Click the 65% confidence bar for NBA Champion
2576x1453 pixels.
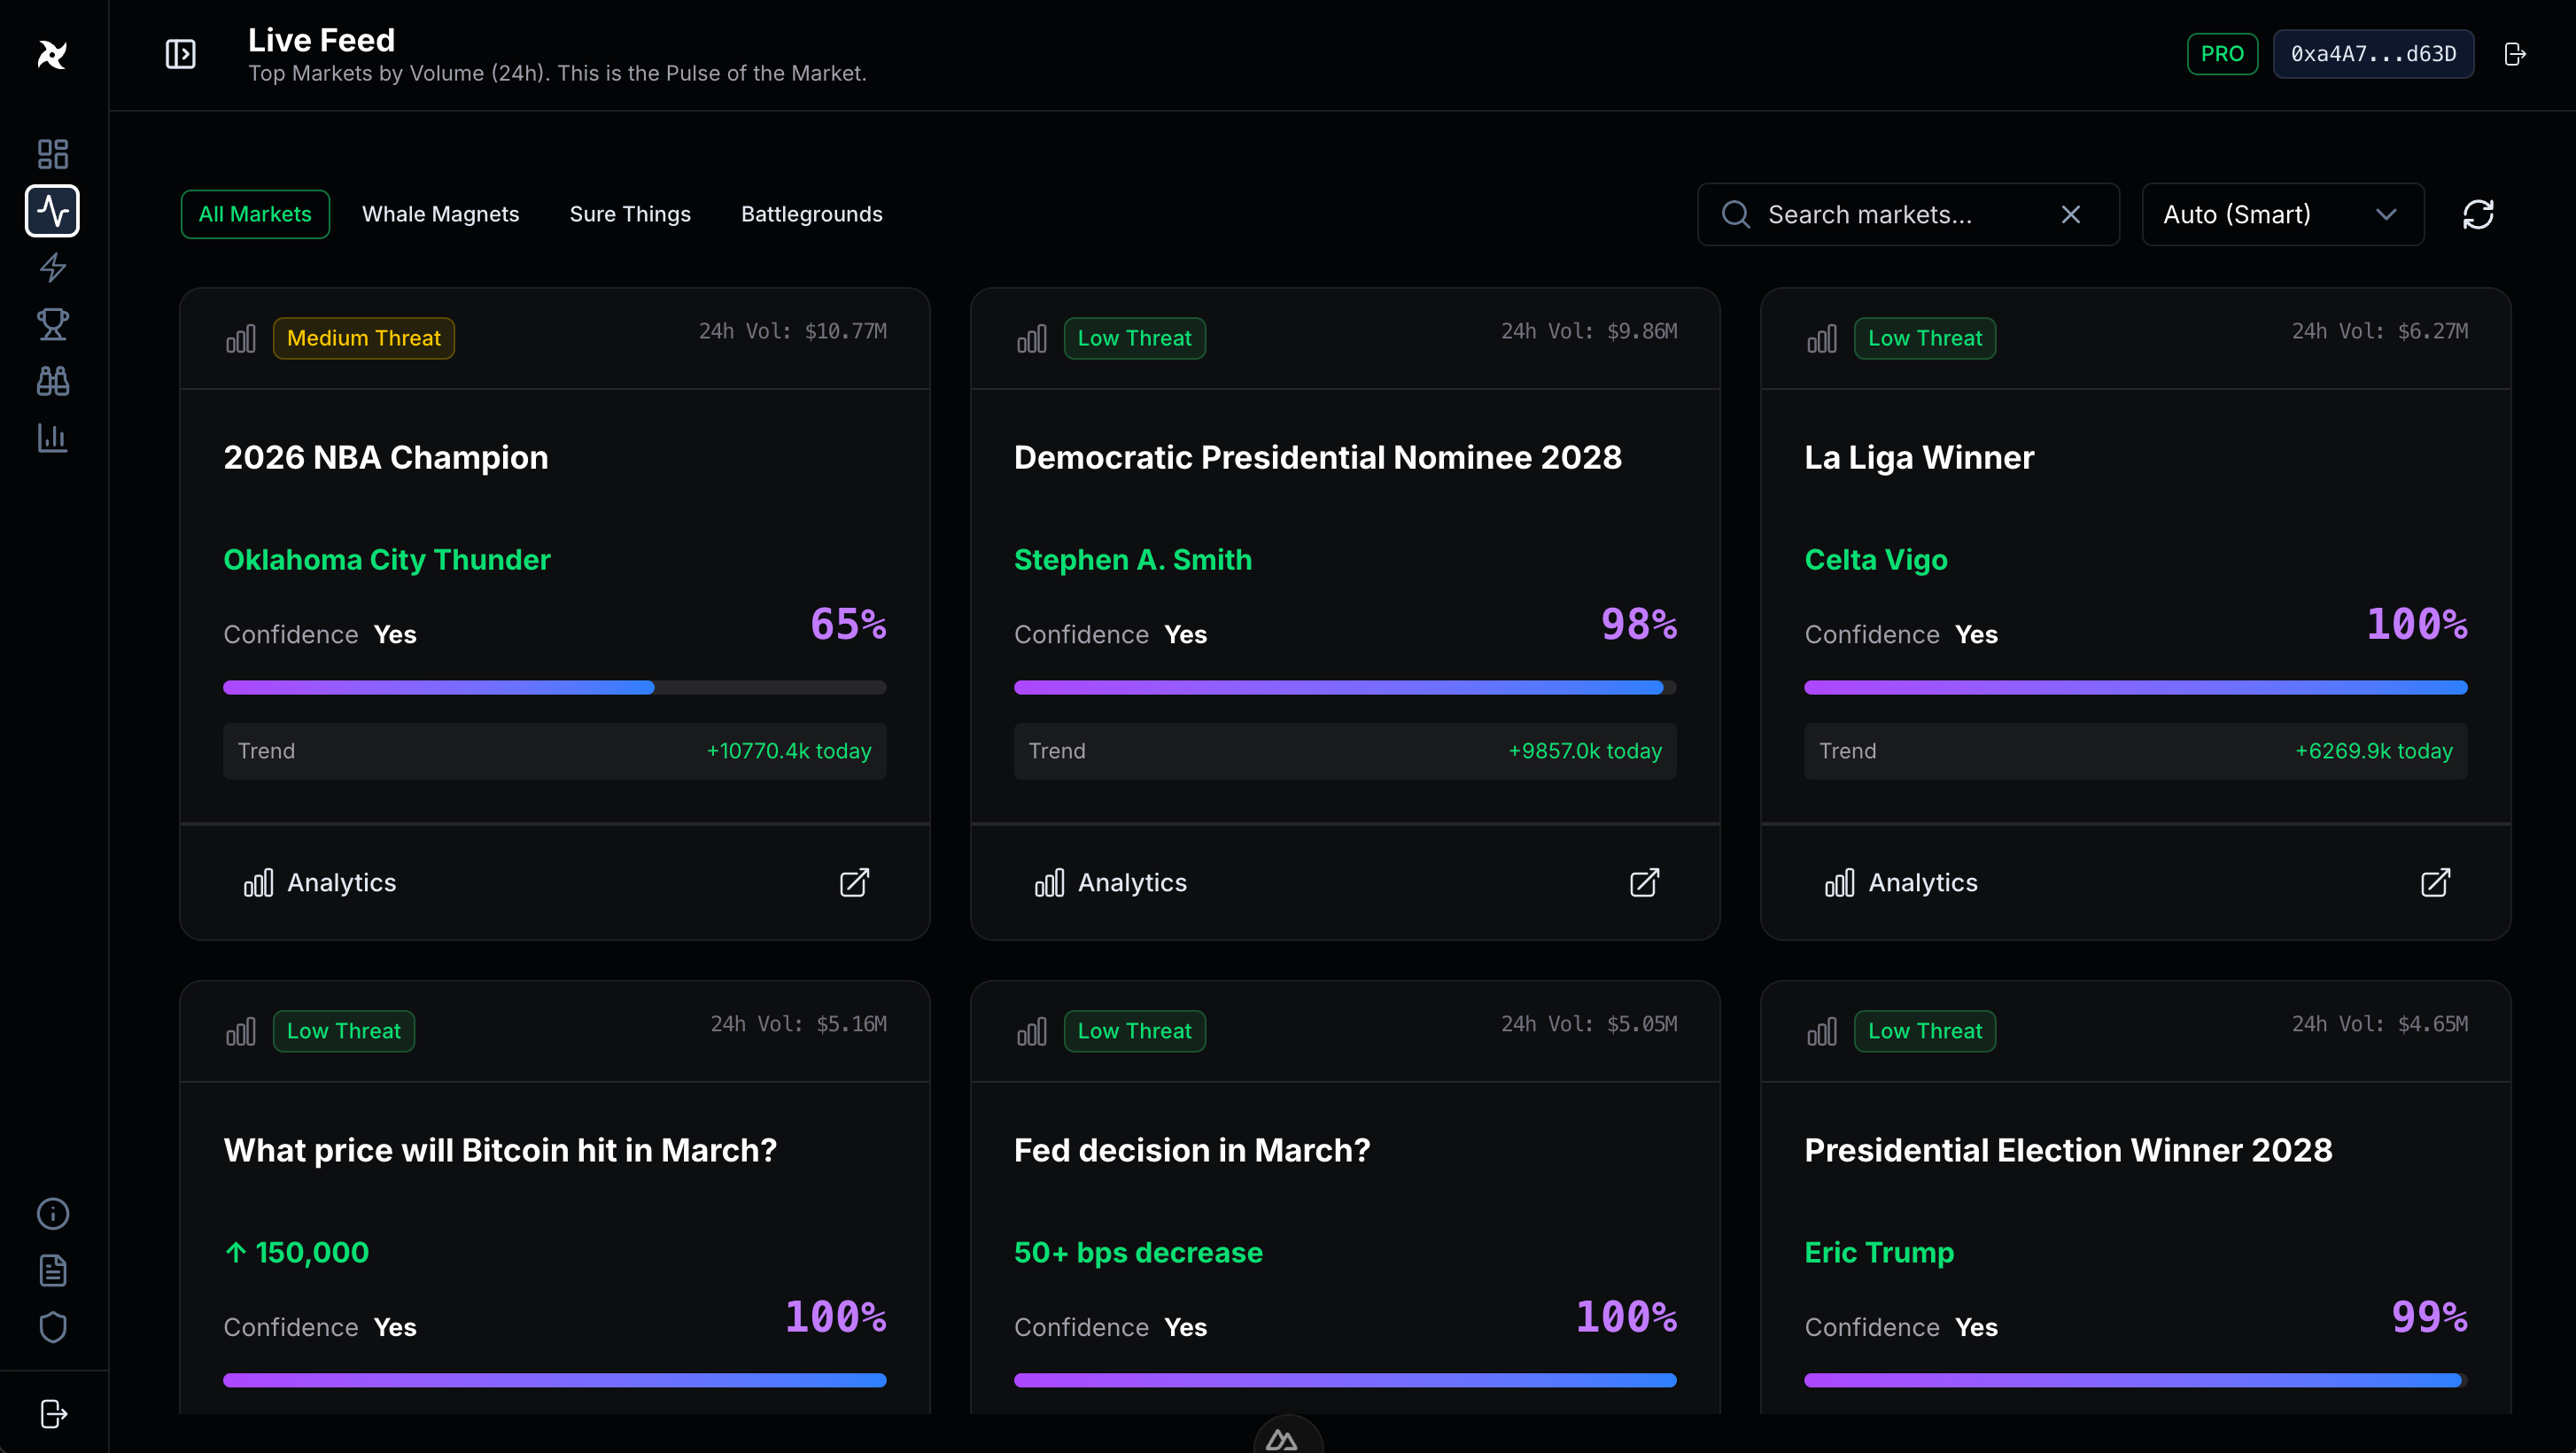[554, 688]
